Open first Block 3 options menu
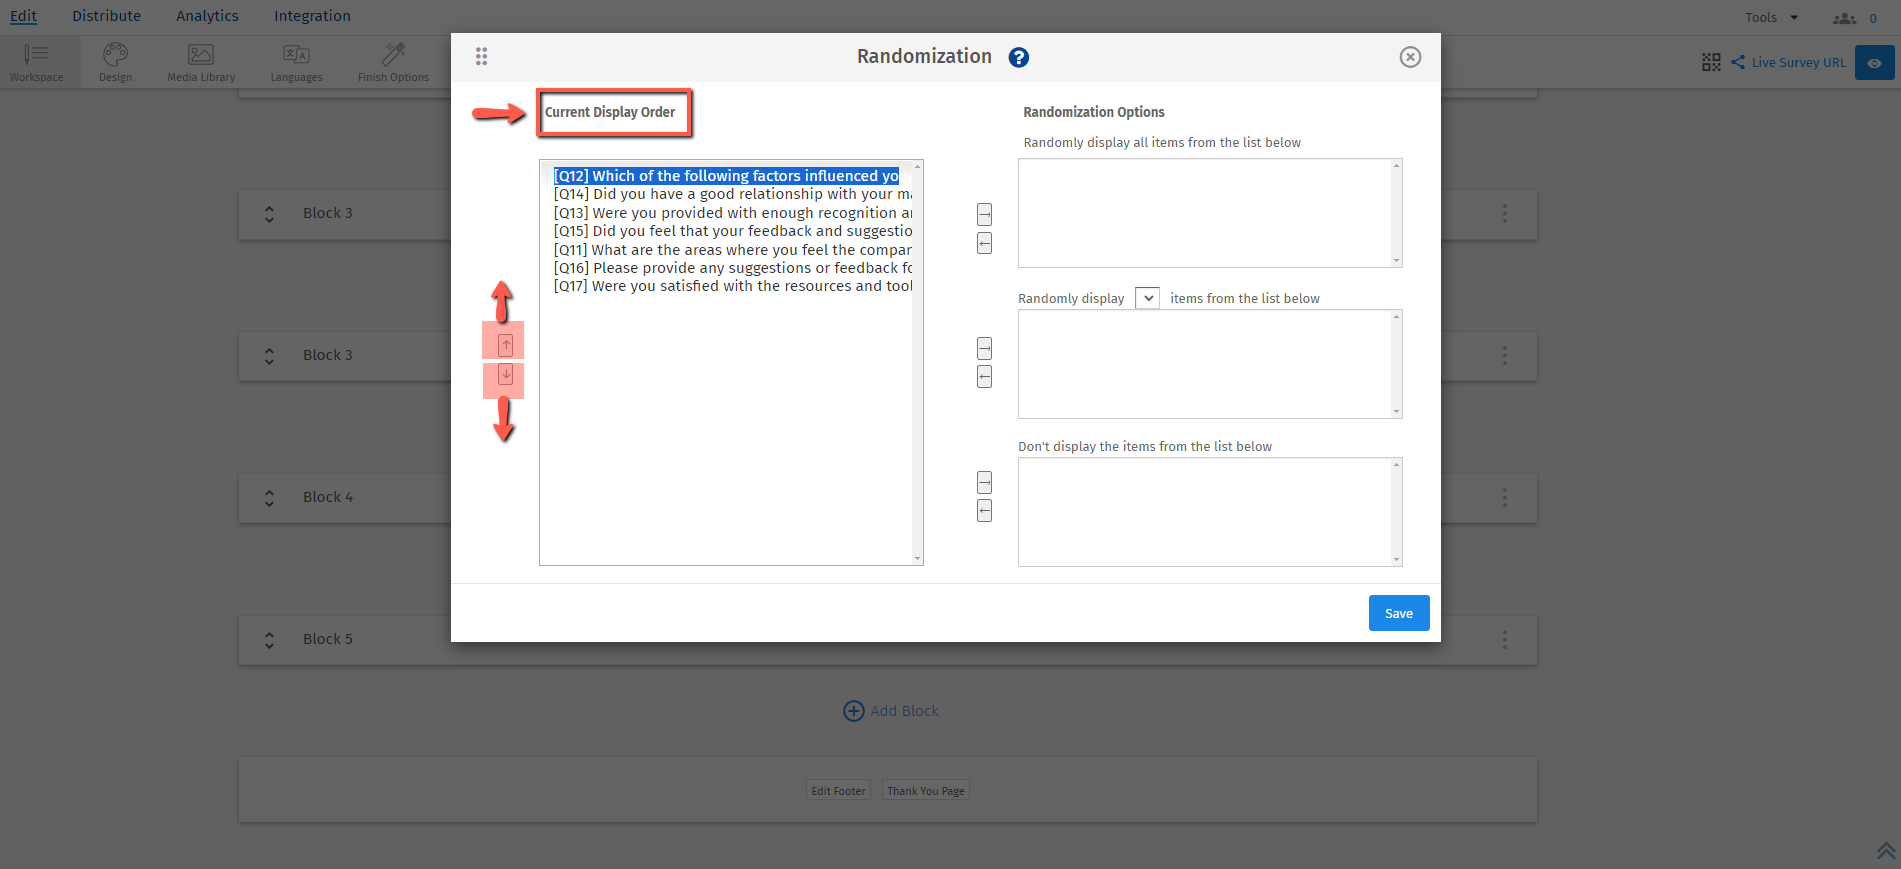Image resolution: width=1901 pixels, height=869 pixels. pos(1504,214)
